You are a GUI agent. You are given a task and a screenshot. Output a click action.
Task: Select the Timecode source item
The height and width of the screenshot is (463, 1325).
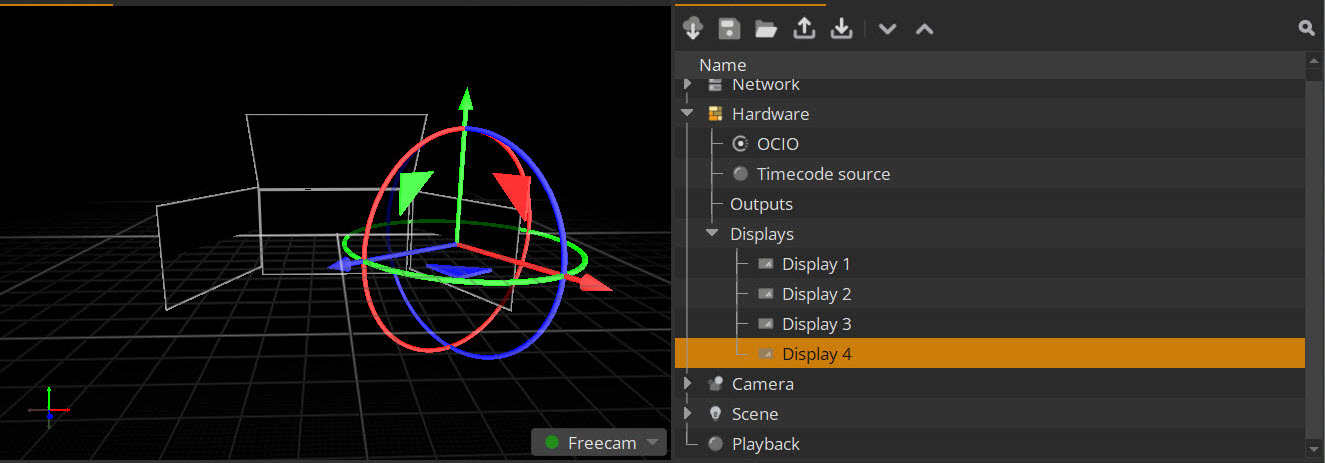(x=822, y=174)
